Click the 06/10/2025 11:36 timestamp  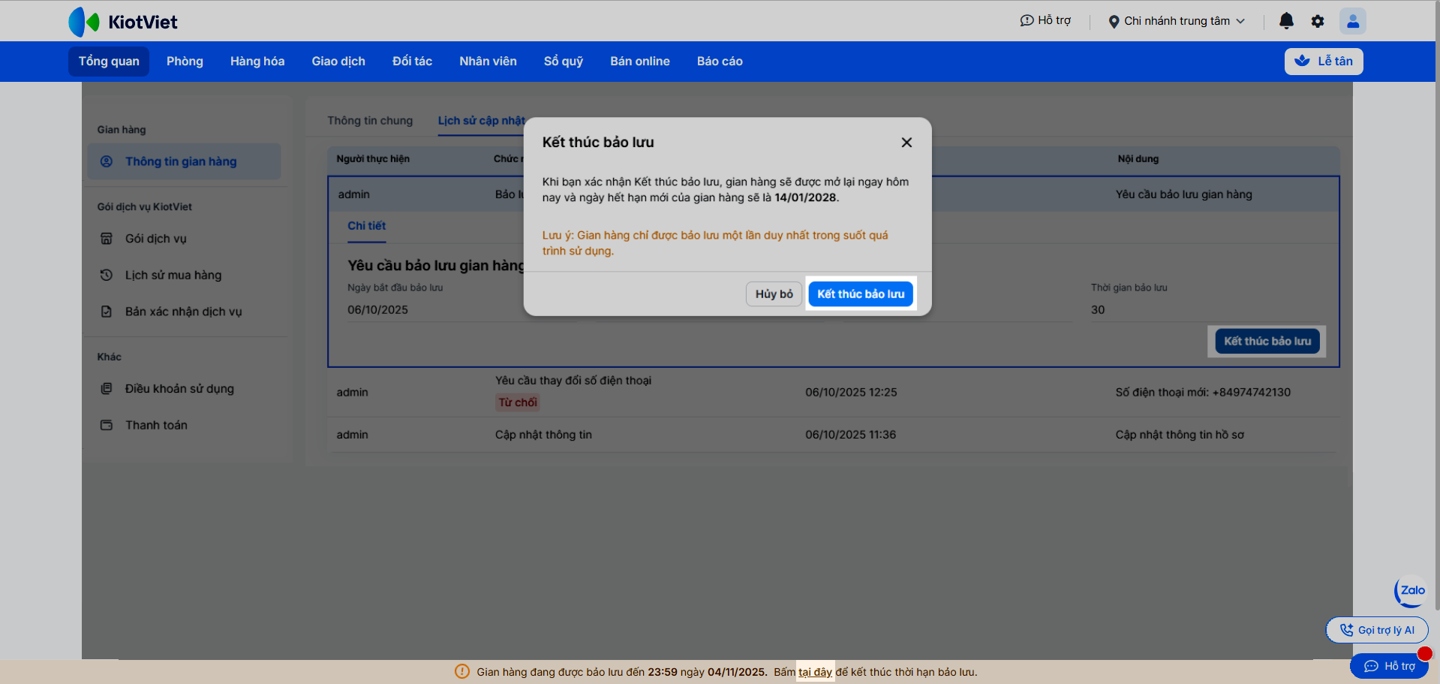[x=851, y=435]
